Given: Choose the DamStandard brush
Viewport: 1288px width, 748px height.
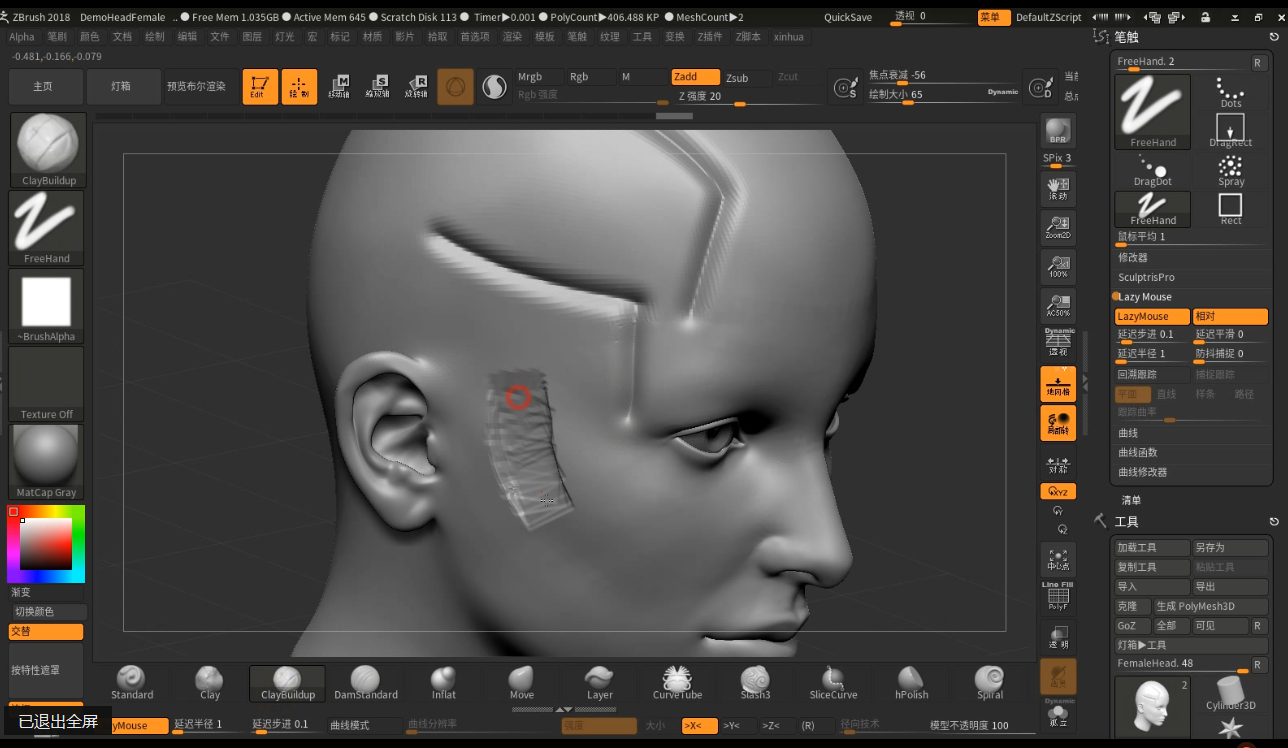Looking at the screenshot, I should (365, 683).
